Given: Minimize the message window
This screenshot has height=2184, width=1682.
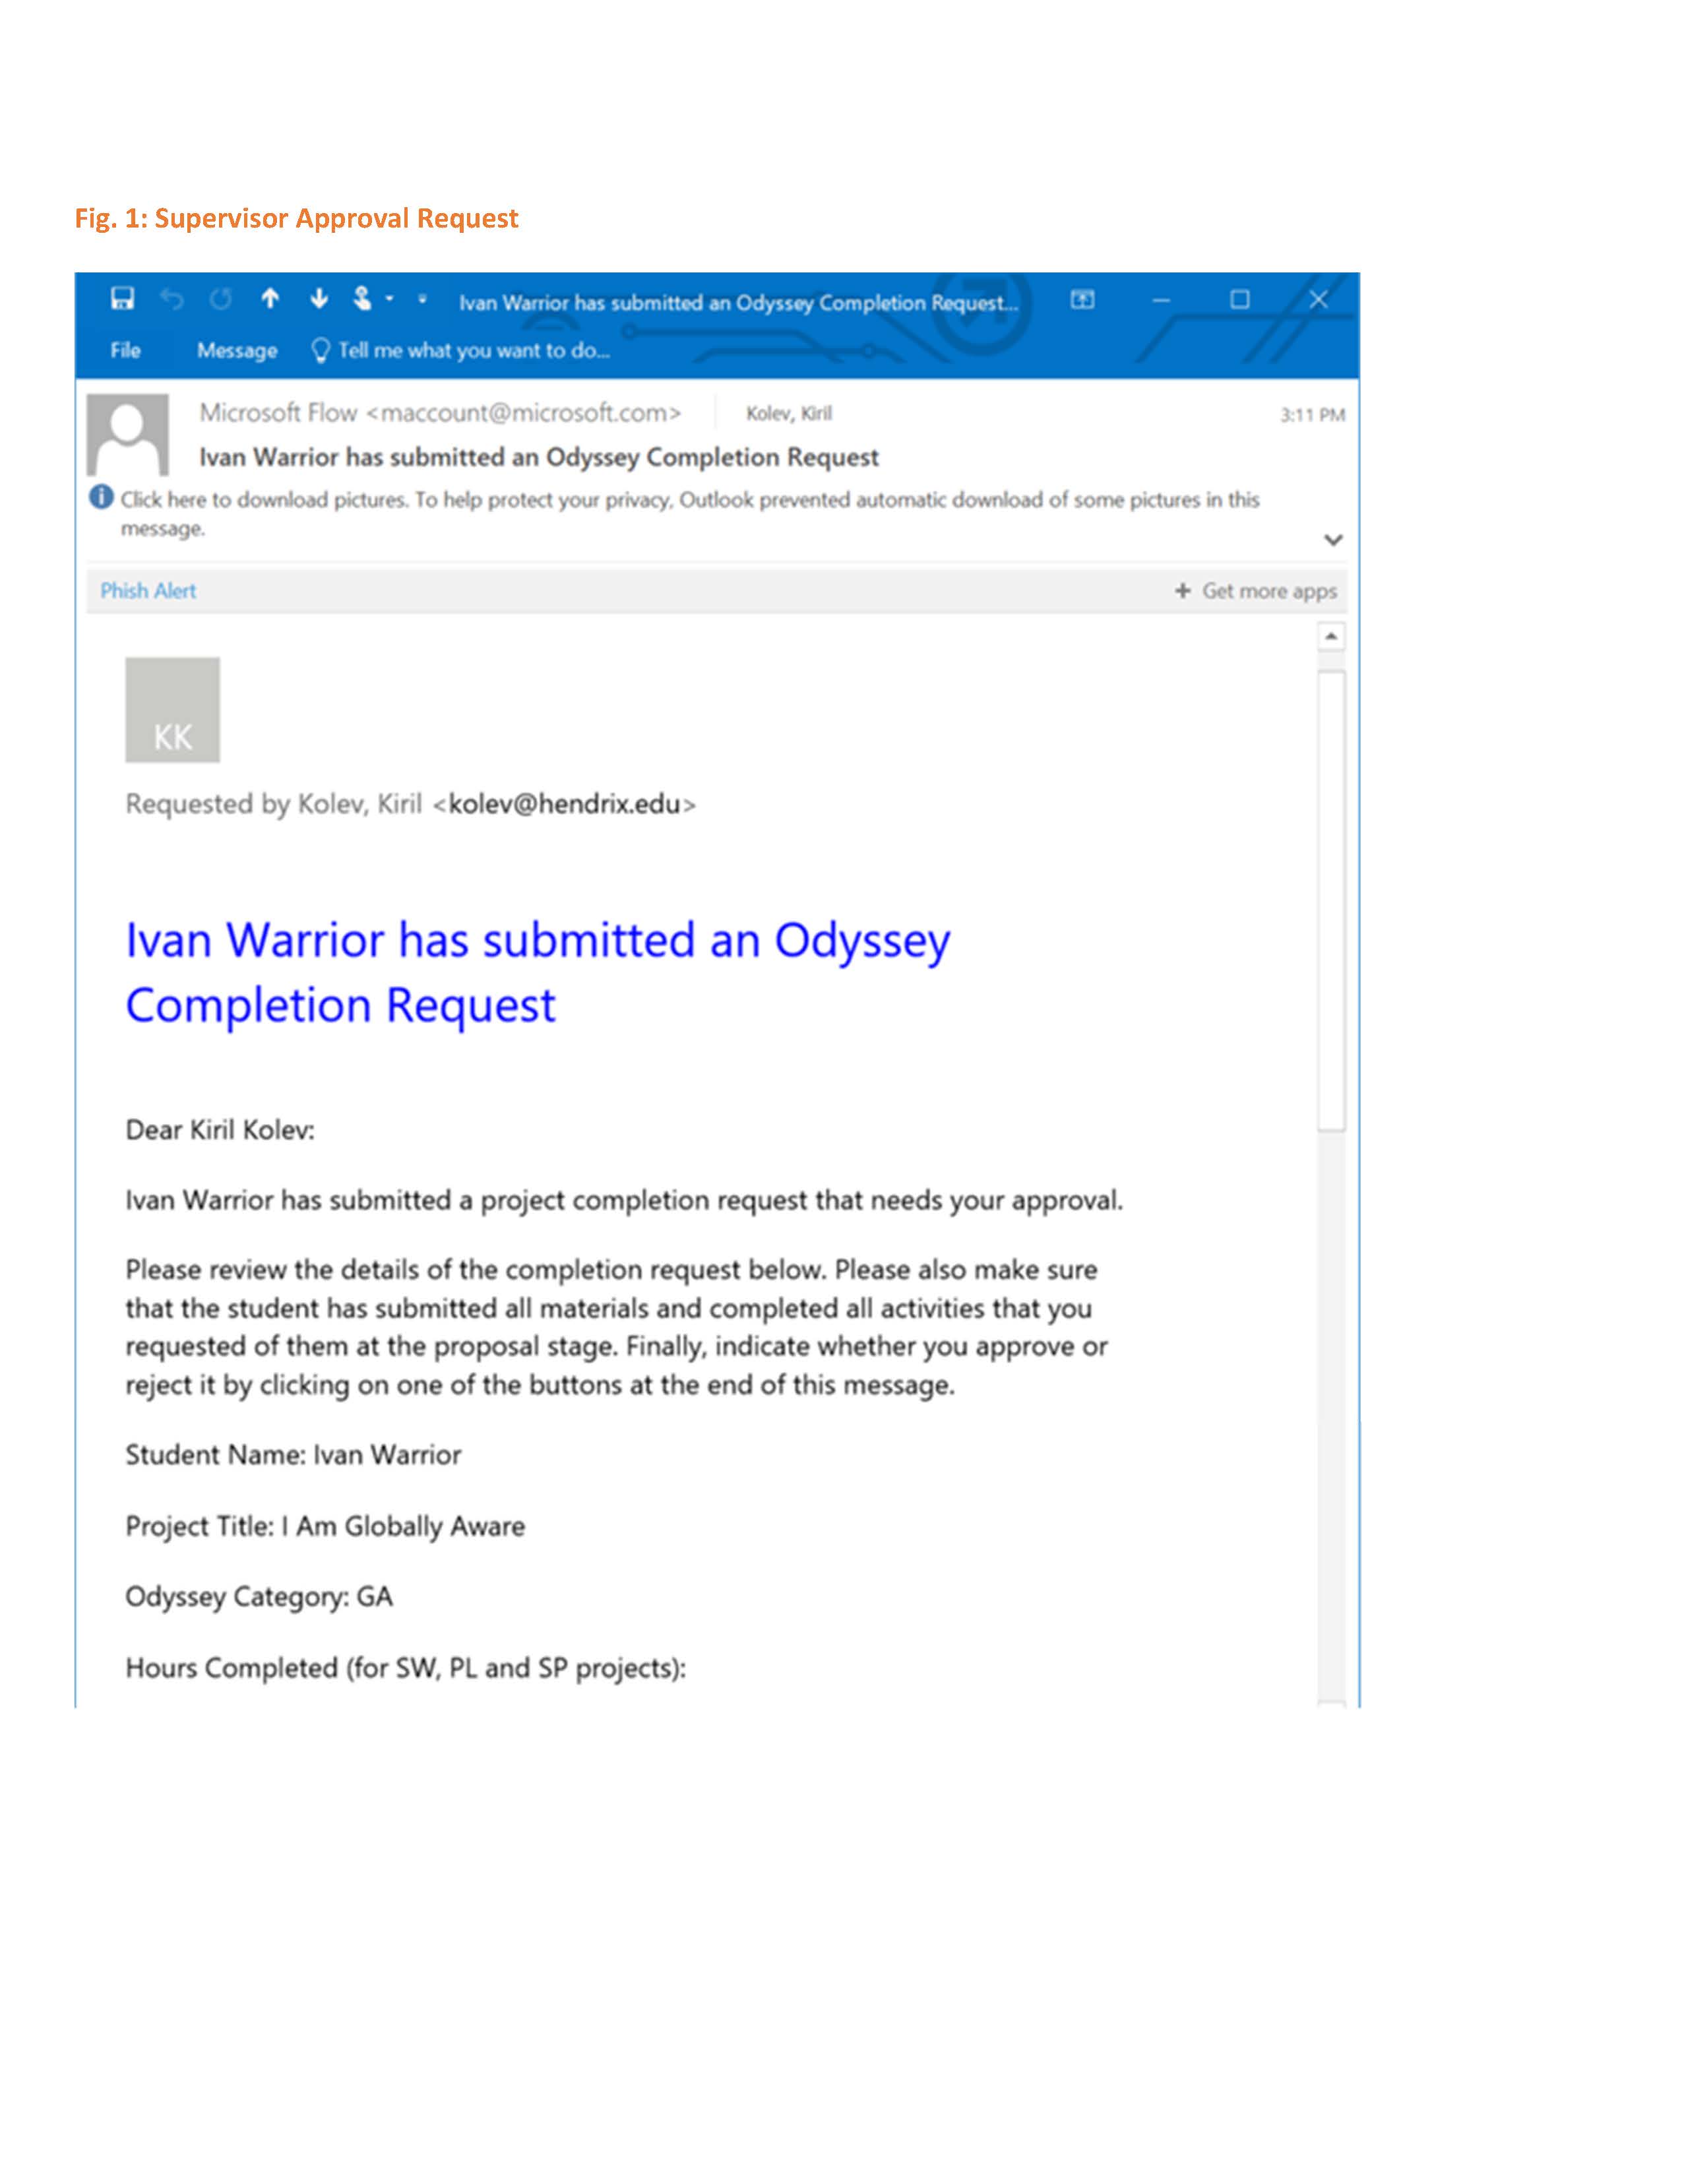Looking at the screenshot, I should click(1160, 299).
